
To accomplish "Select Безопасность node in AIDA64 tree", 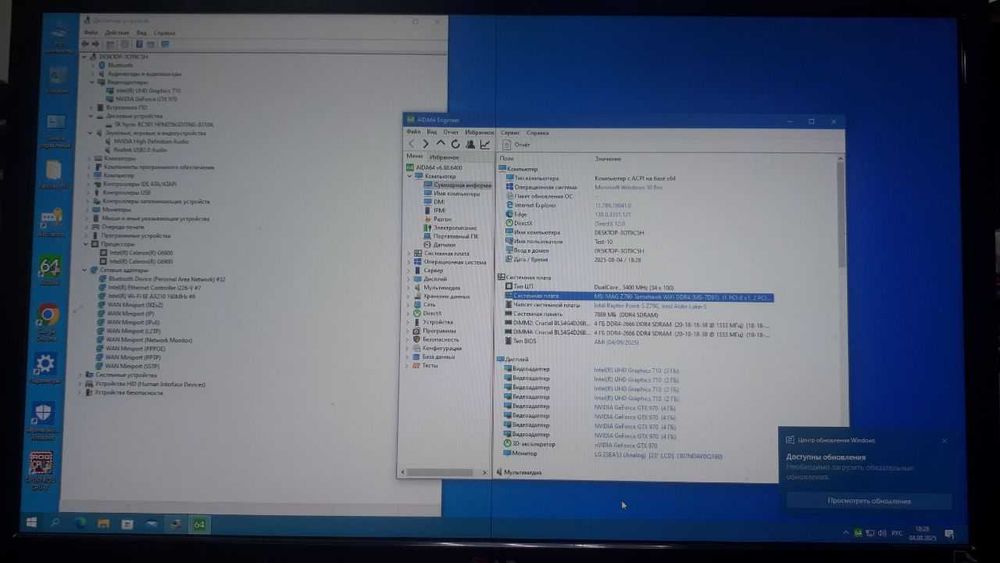I will pos(436,340).
